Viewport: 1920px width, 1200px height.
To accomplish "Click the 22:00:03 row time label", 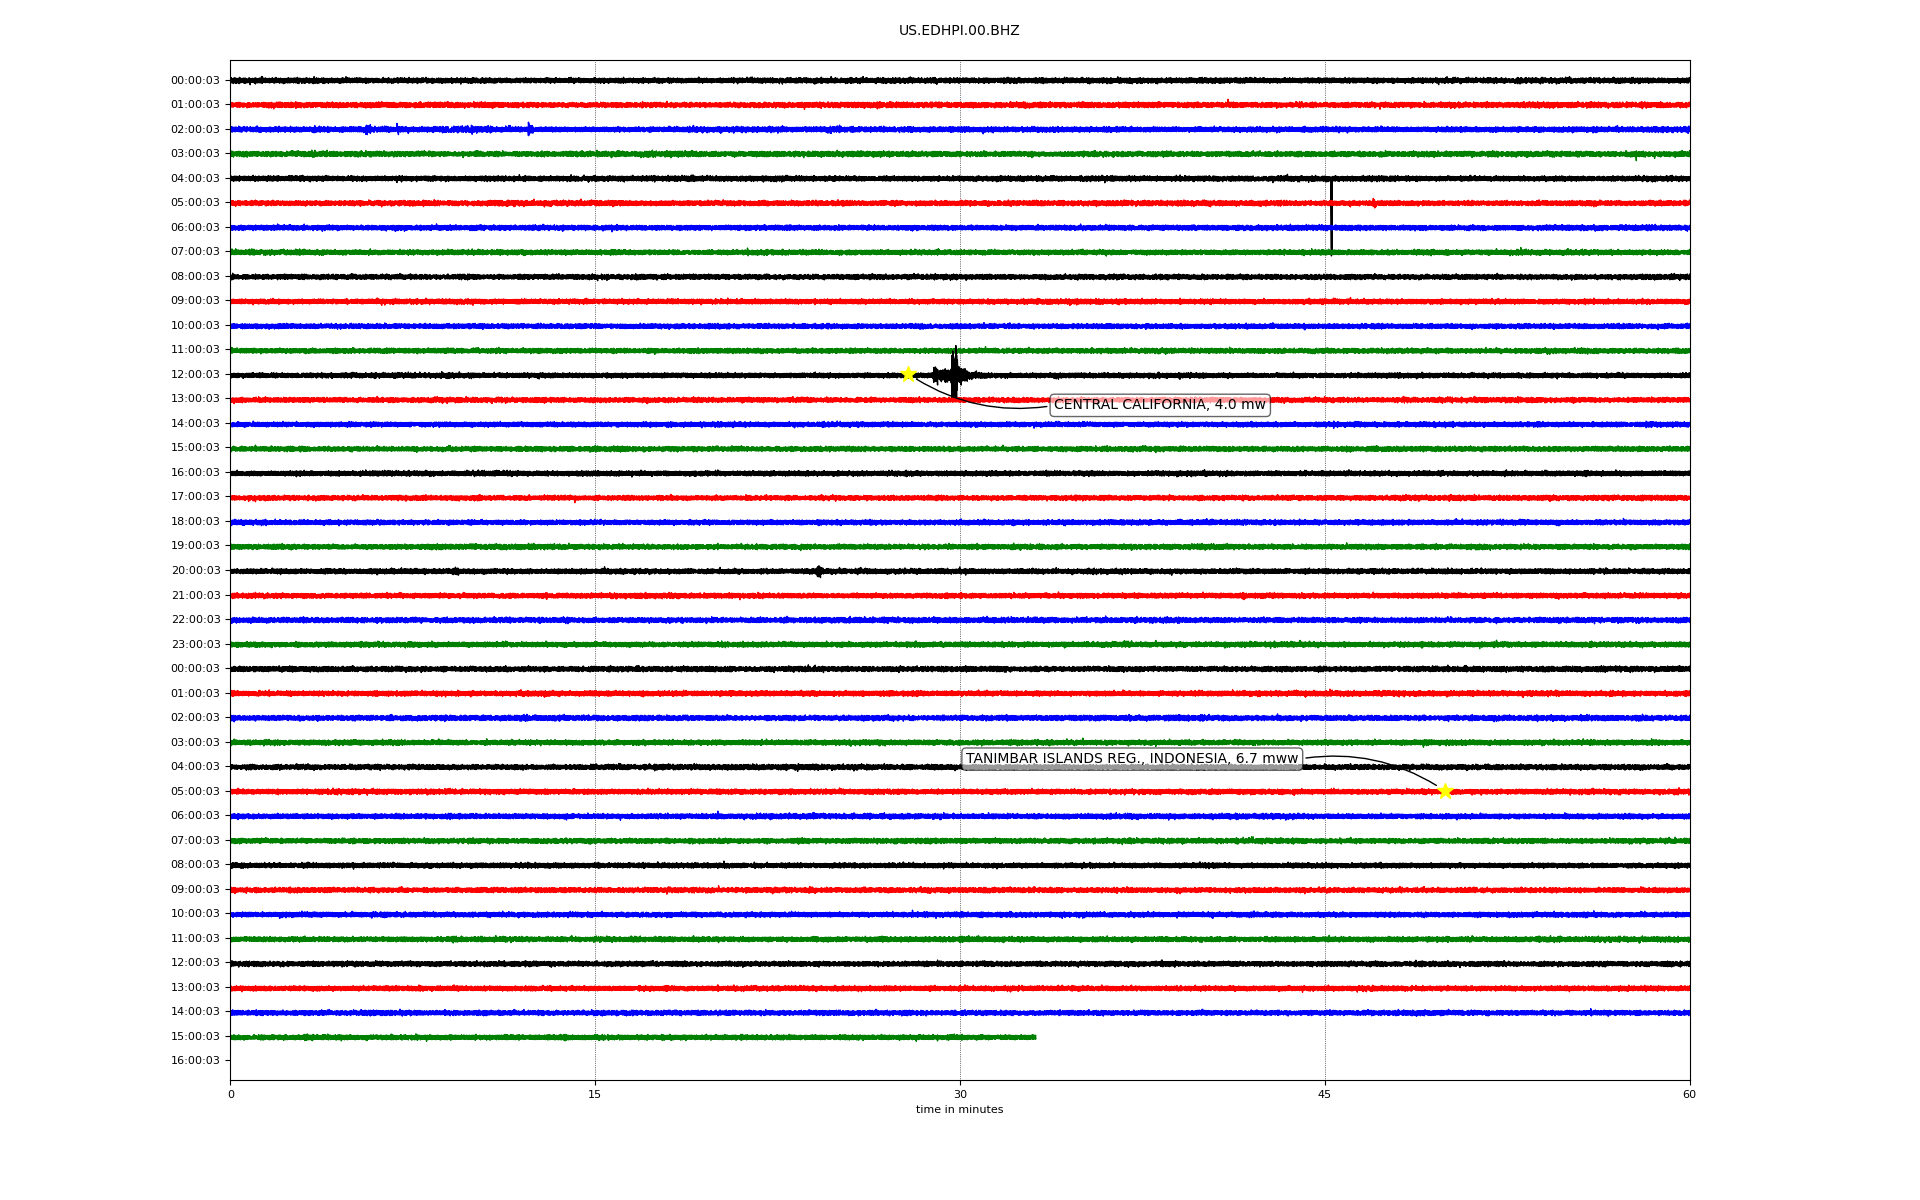I will click(x=195, y=620).
